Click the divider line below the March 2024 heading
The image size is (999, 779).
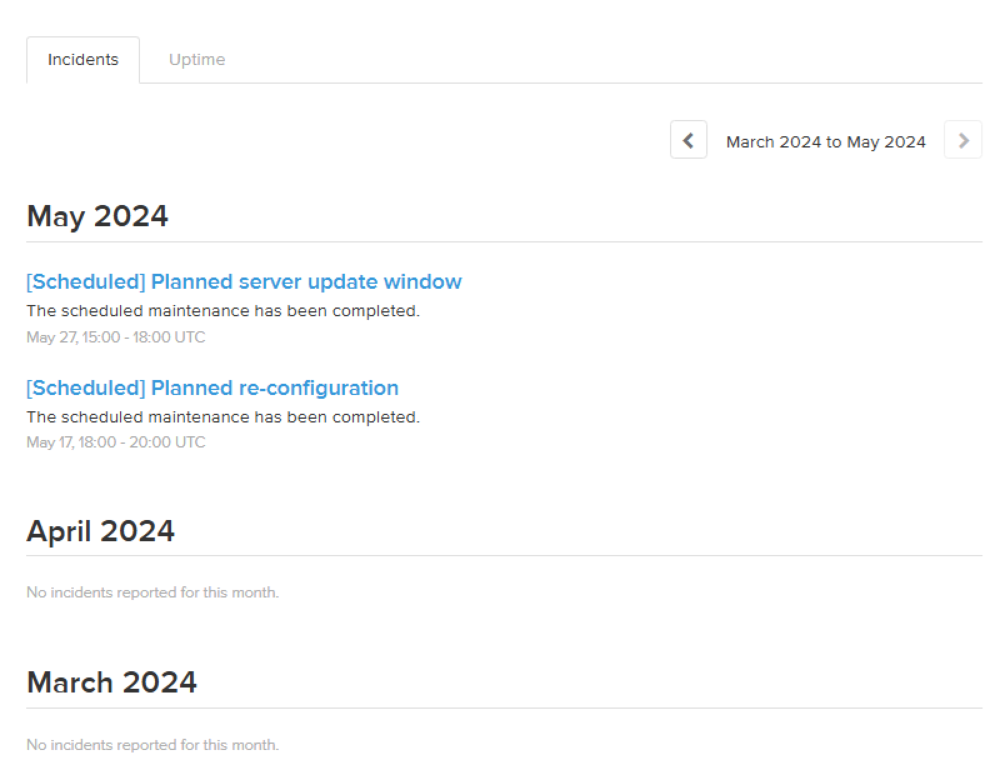[x=504, y=708]
